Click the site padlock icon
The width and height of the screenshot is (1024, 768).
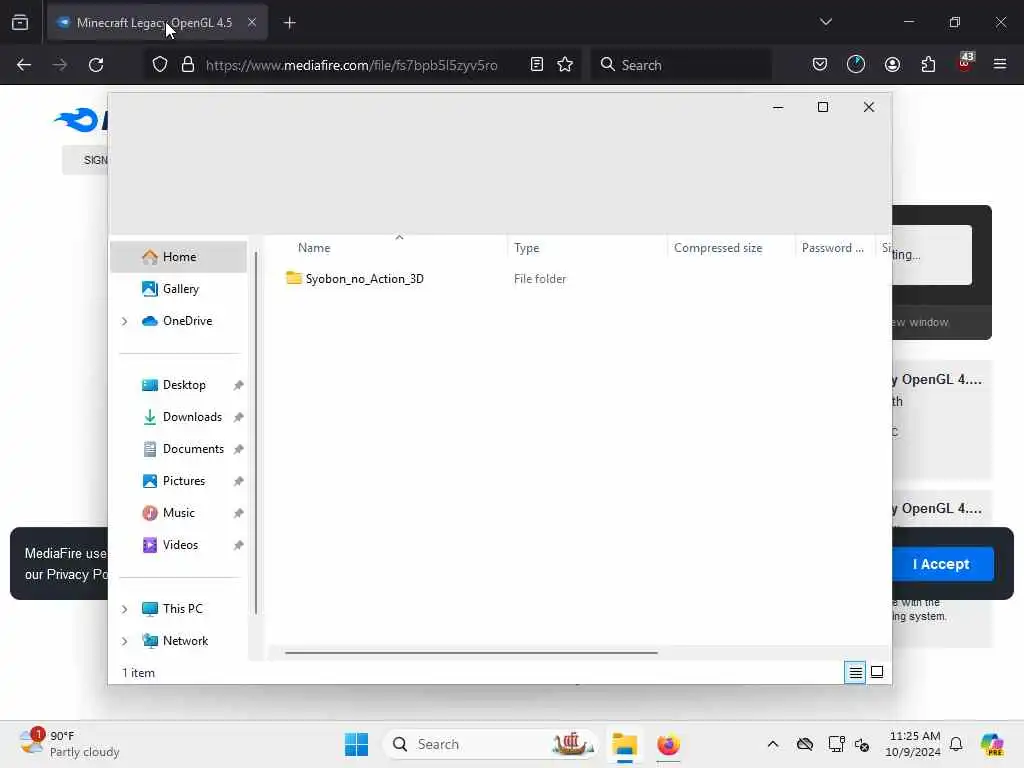point(187,65)
